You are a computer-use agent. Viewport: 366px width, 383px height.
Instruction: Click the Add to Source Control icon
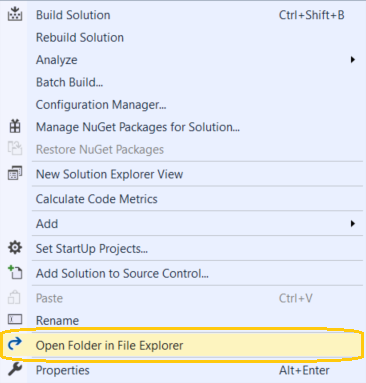click(15, 273)
